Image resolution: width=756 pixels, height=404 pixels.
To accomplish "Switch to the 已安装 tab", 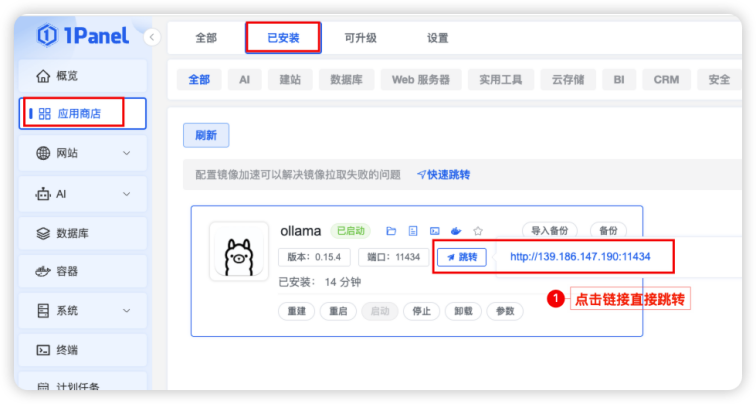I will click(283, 38).
